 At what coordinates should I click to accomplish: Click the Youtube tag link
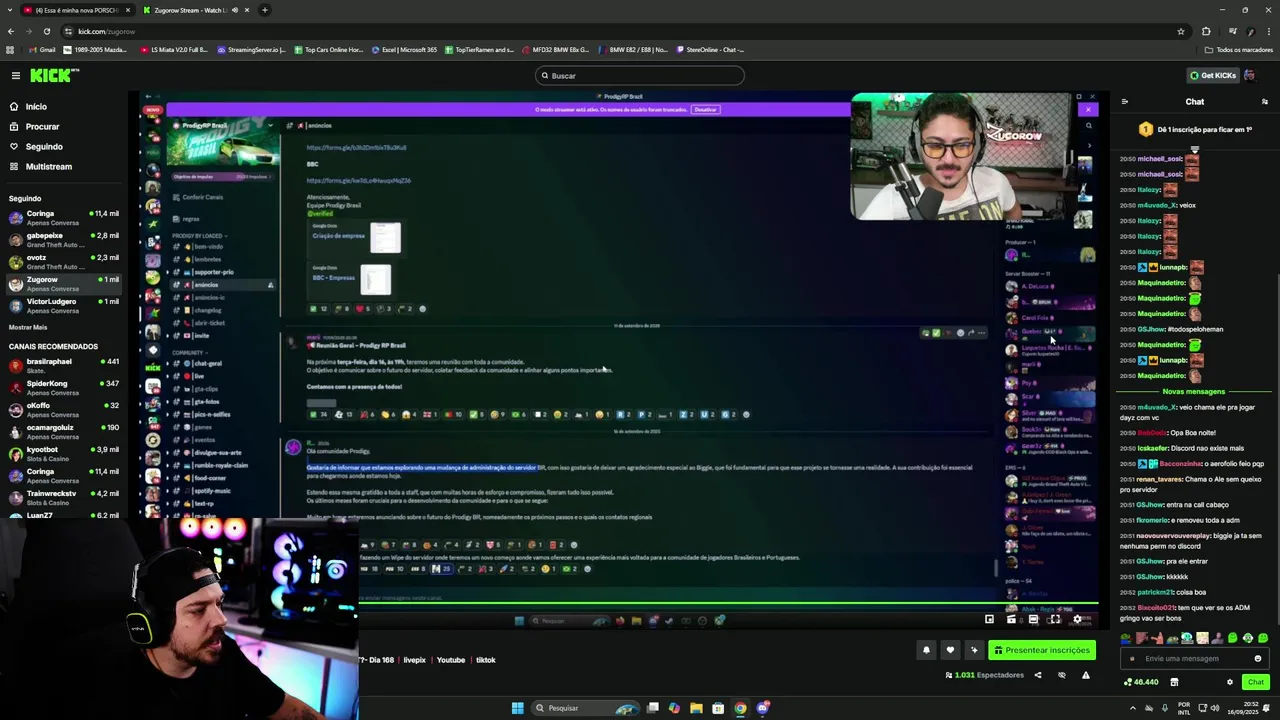click(451, 660)
